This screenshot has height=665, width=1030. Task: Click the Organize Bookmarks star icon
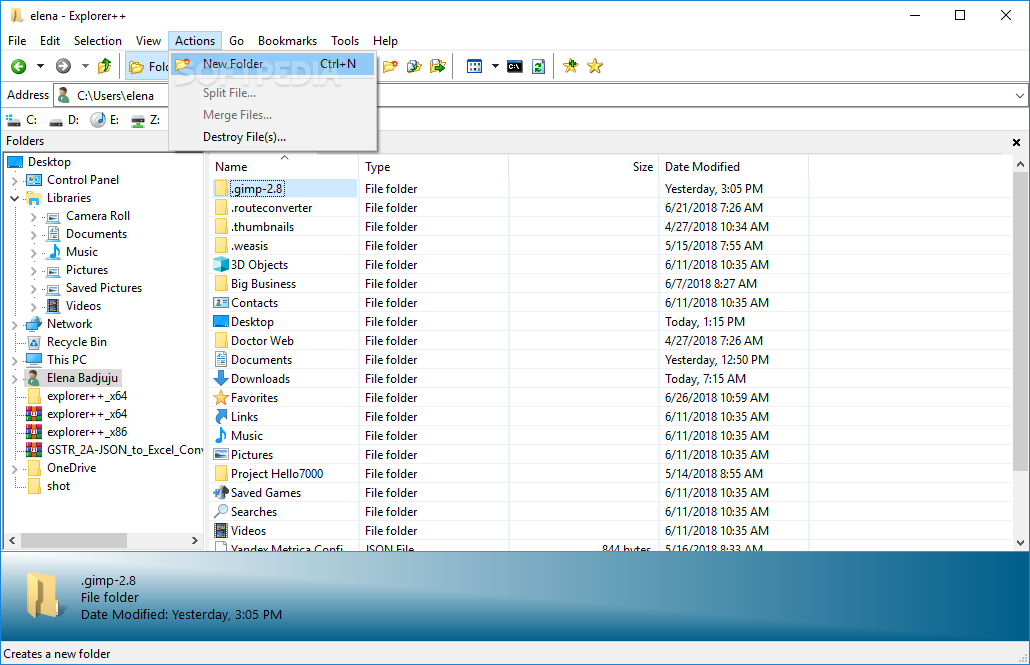pyautogui.click(x=595, y=66)
